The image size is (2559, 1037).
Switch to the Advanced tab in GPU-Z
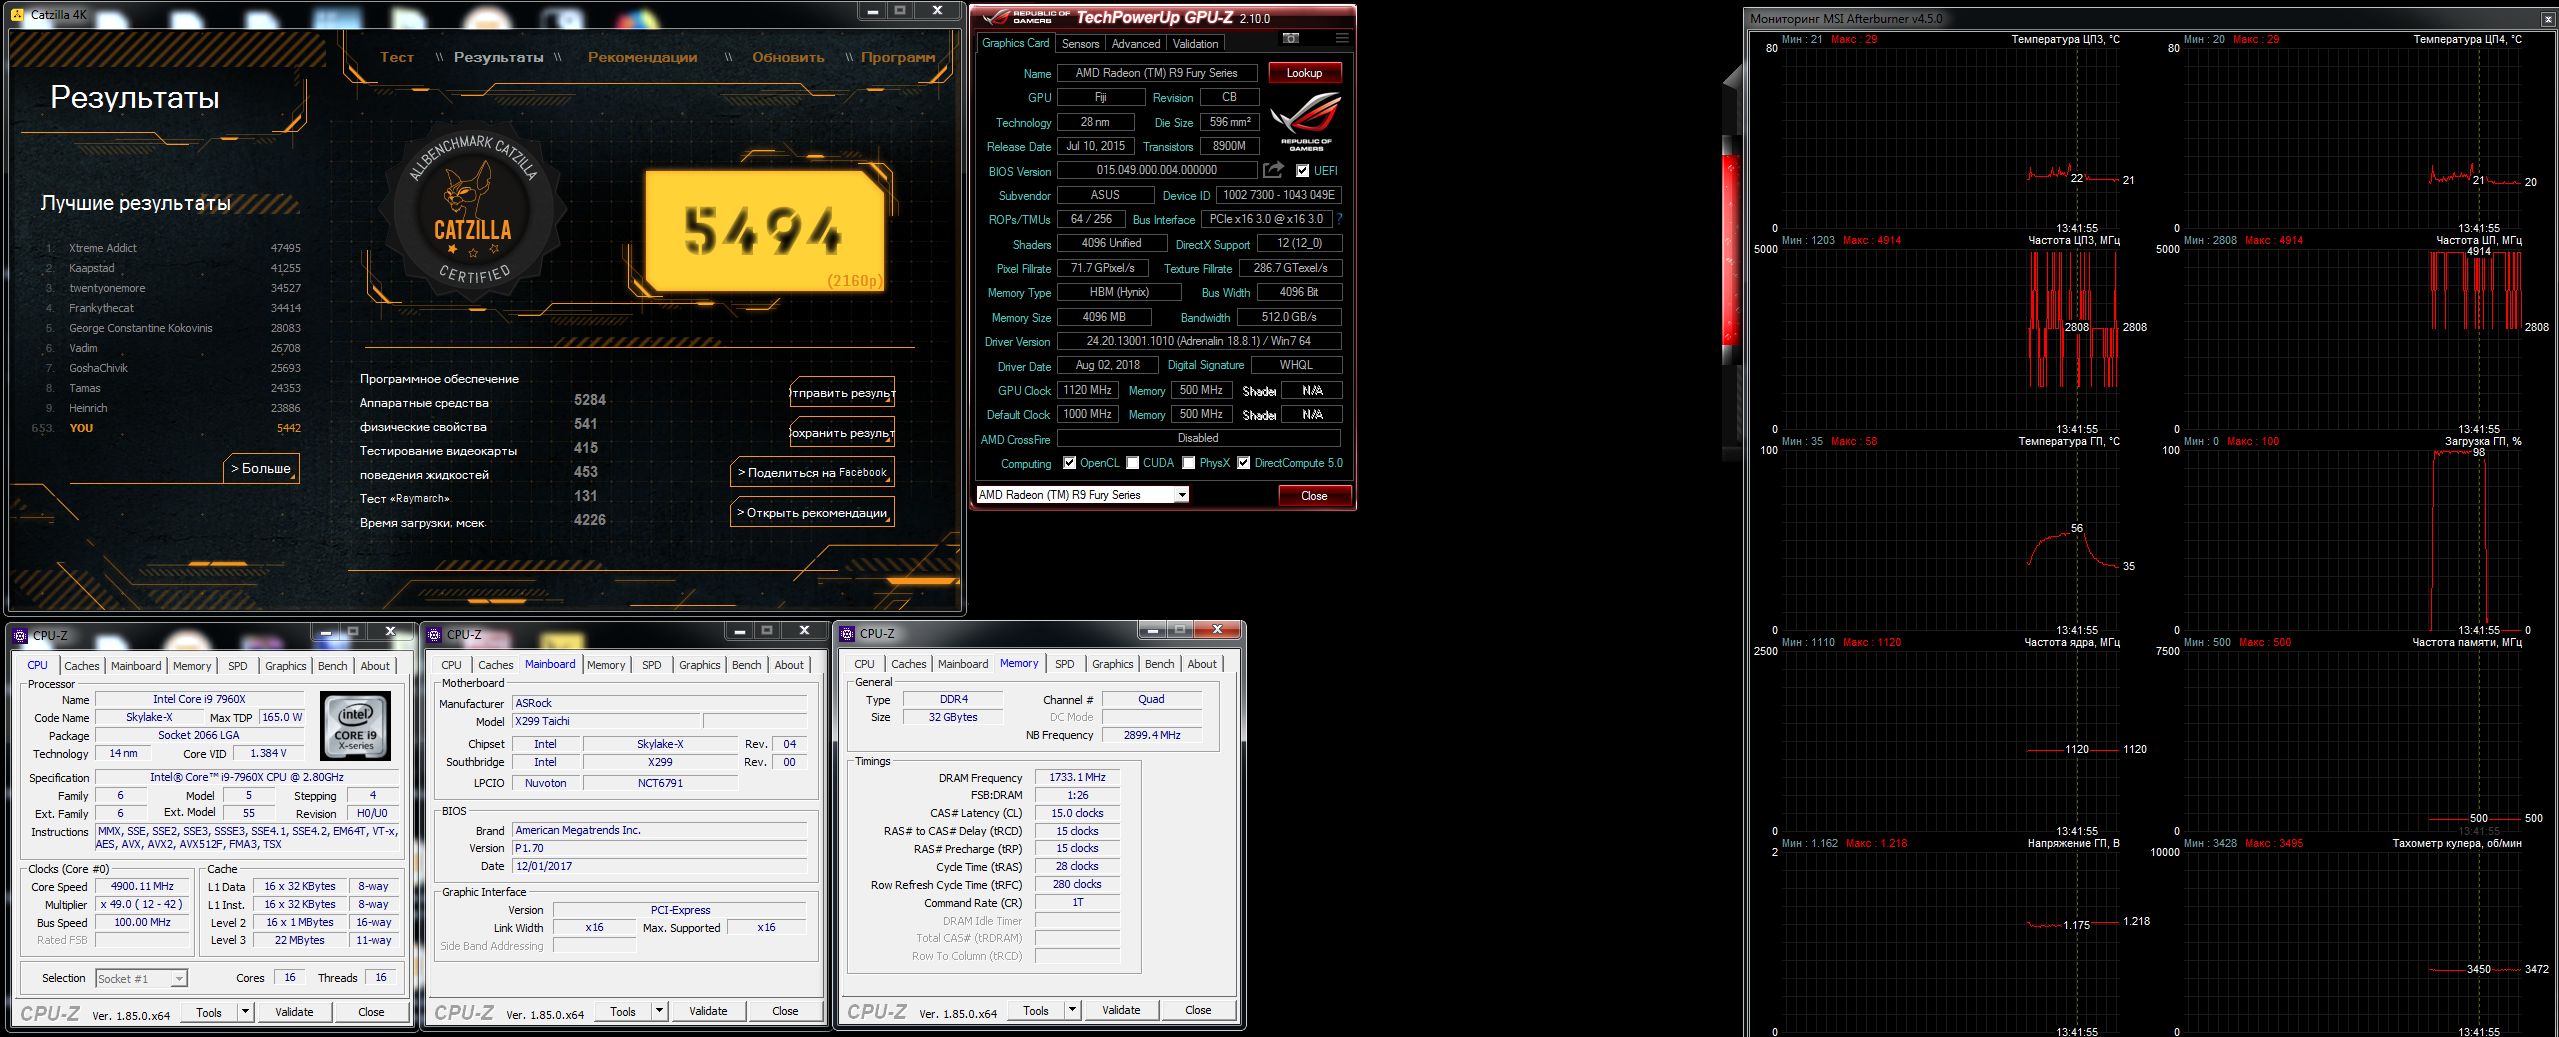coord(1136,44)
